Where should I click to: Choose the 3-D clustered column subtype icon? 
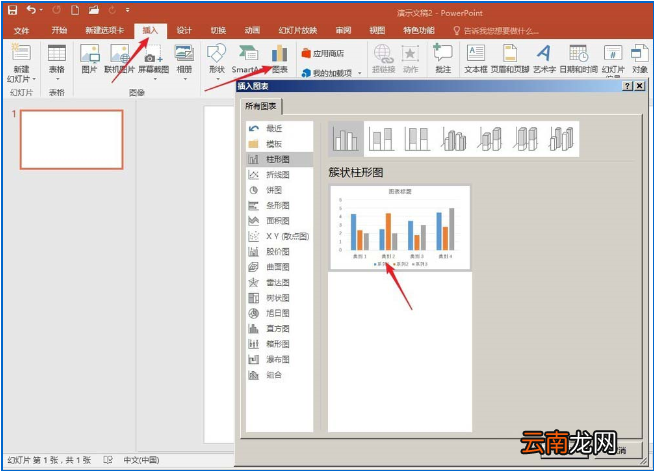[x=454, y=139]
